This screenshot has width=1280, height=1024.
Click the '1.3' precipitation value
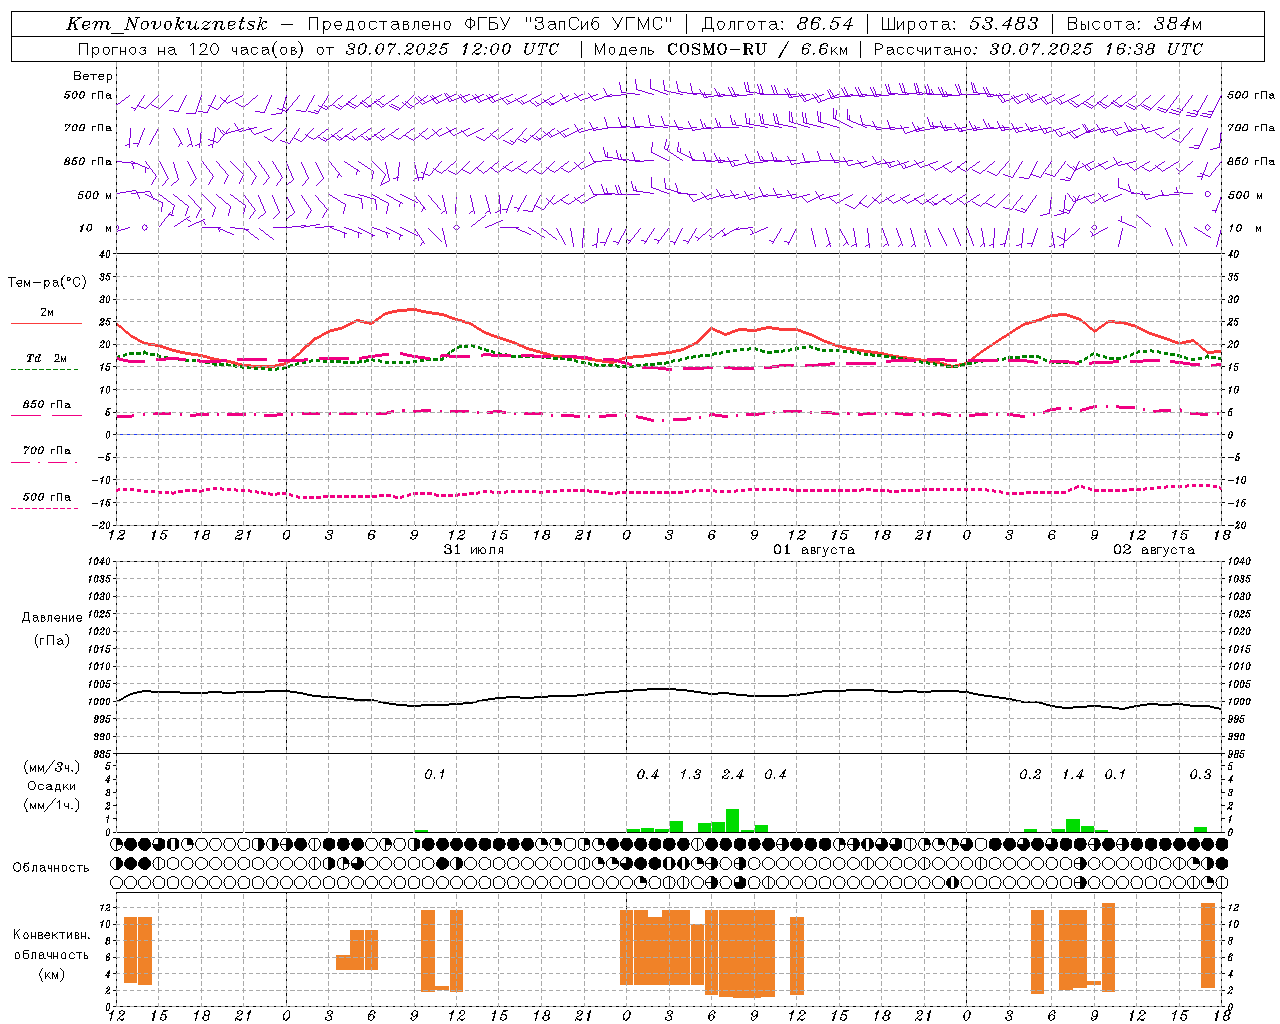(690, 775)
